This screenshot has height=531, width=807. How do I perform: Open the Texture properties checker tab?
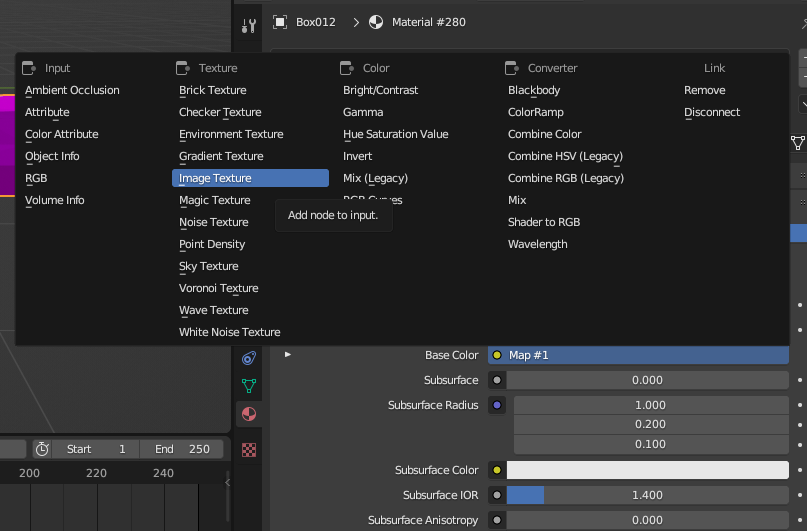point(249,450)
